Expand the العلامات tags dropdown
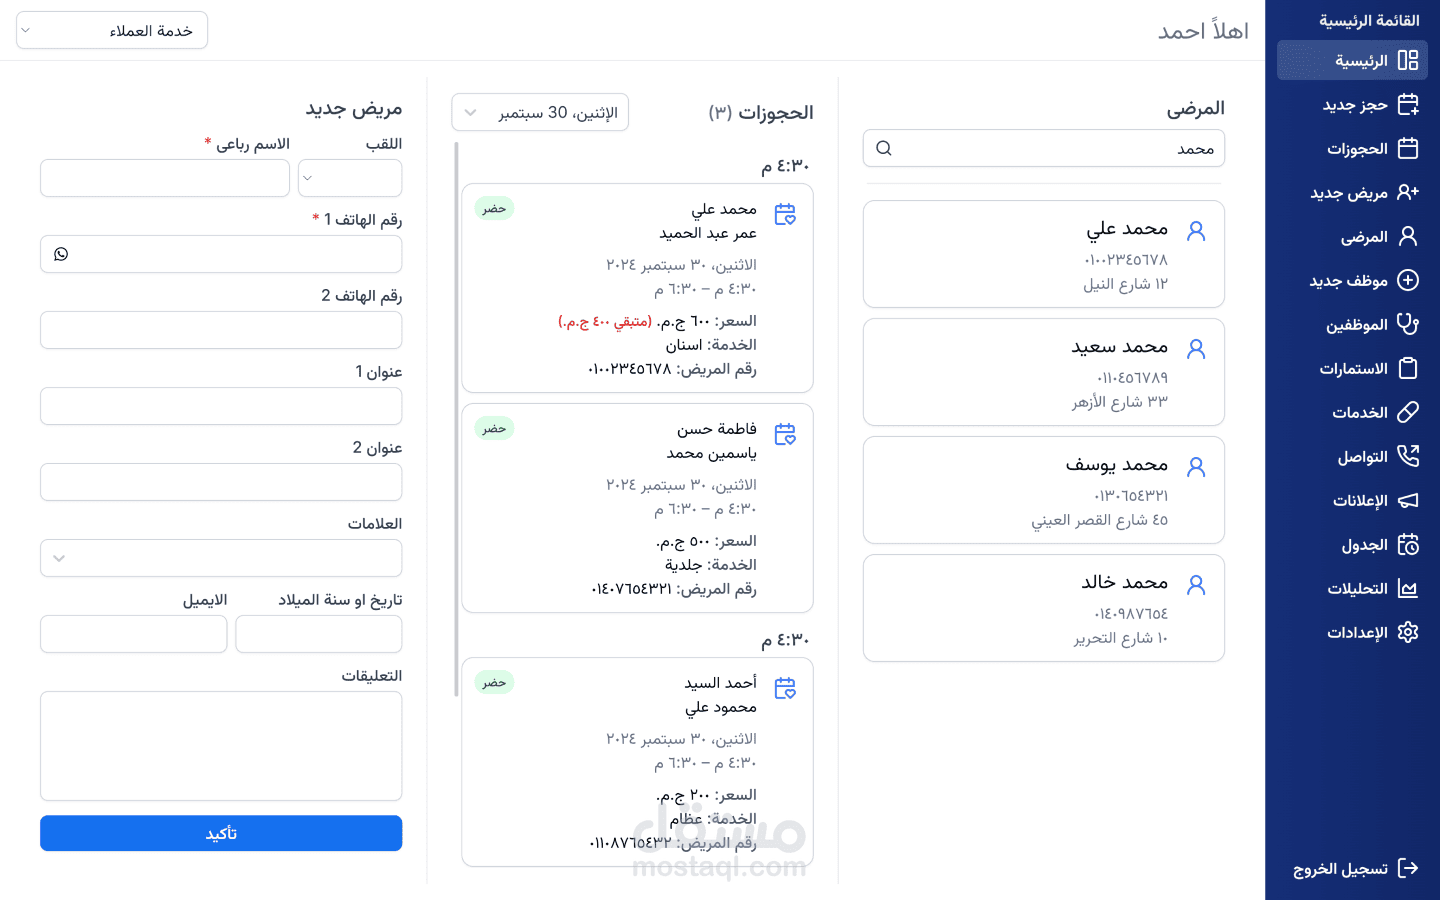The image size is (1440, 900). point(221,558)
